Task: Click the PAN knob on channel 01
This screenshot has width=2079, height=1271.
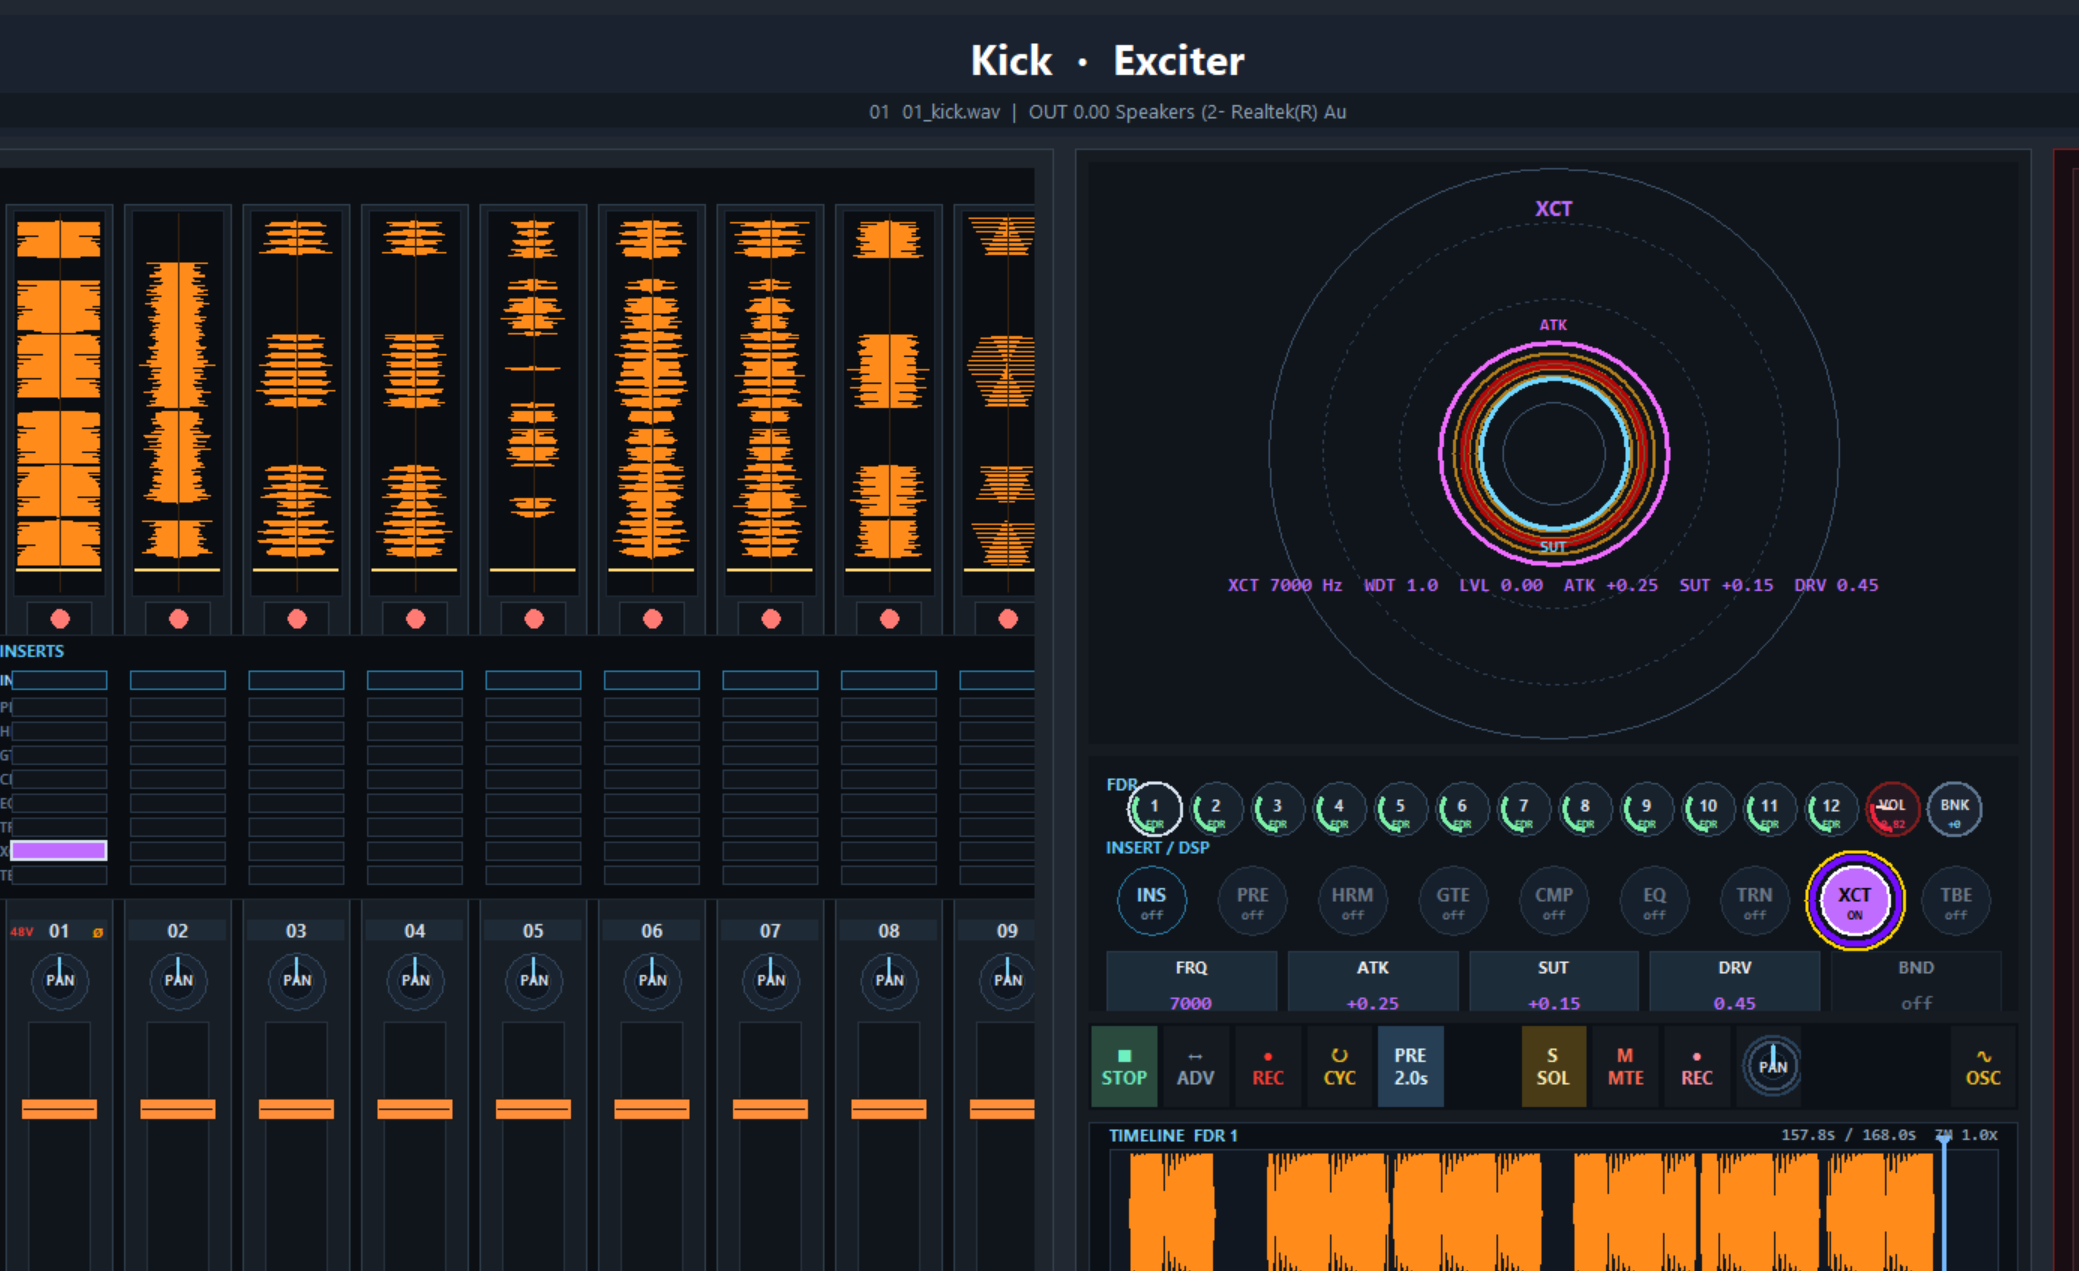Action: tap(60, 980)
